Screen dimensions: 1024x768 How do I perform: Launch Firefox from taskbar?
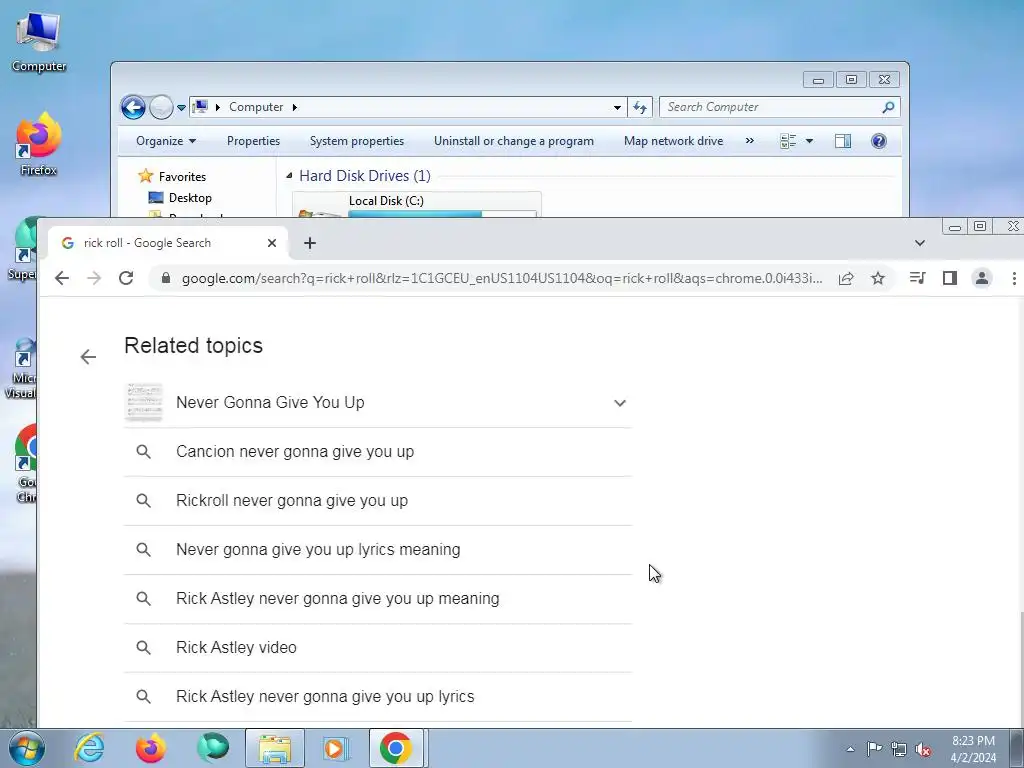point(150,748)
